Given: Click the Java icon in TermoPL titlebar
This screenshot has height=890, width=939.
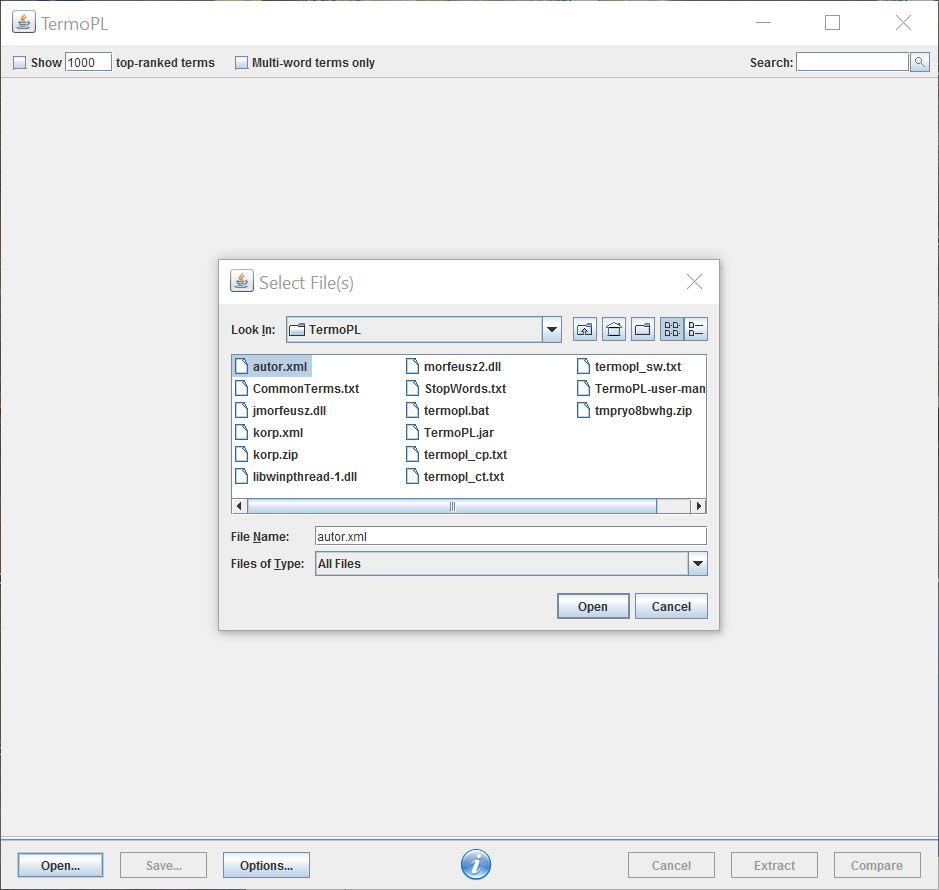Looking at the screenshot, I should [24, 22].
